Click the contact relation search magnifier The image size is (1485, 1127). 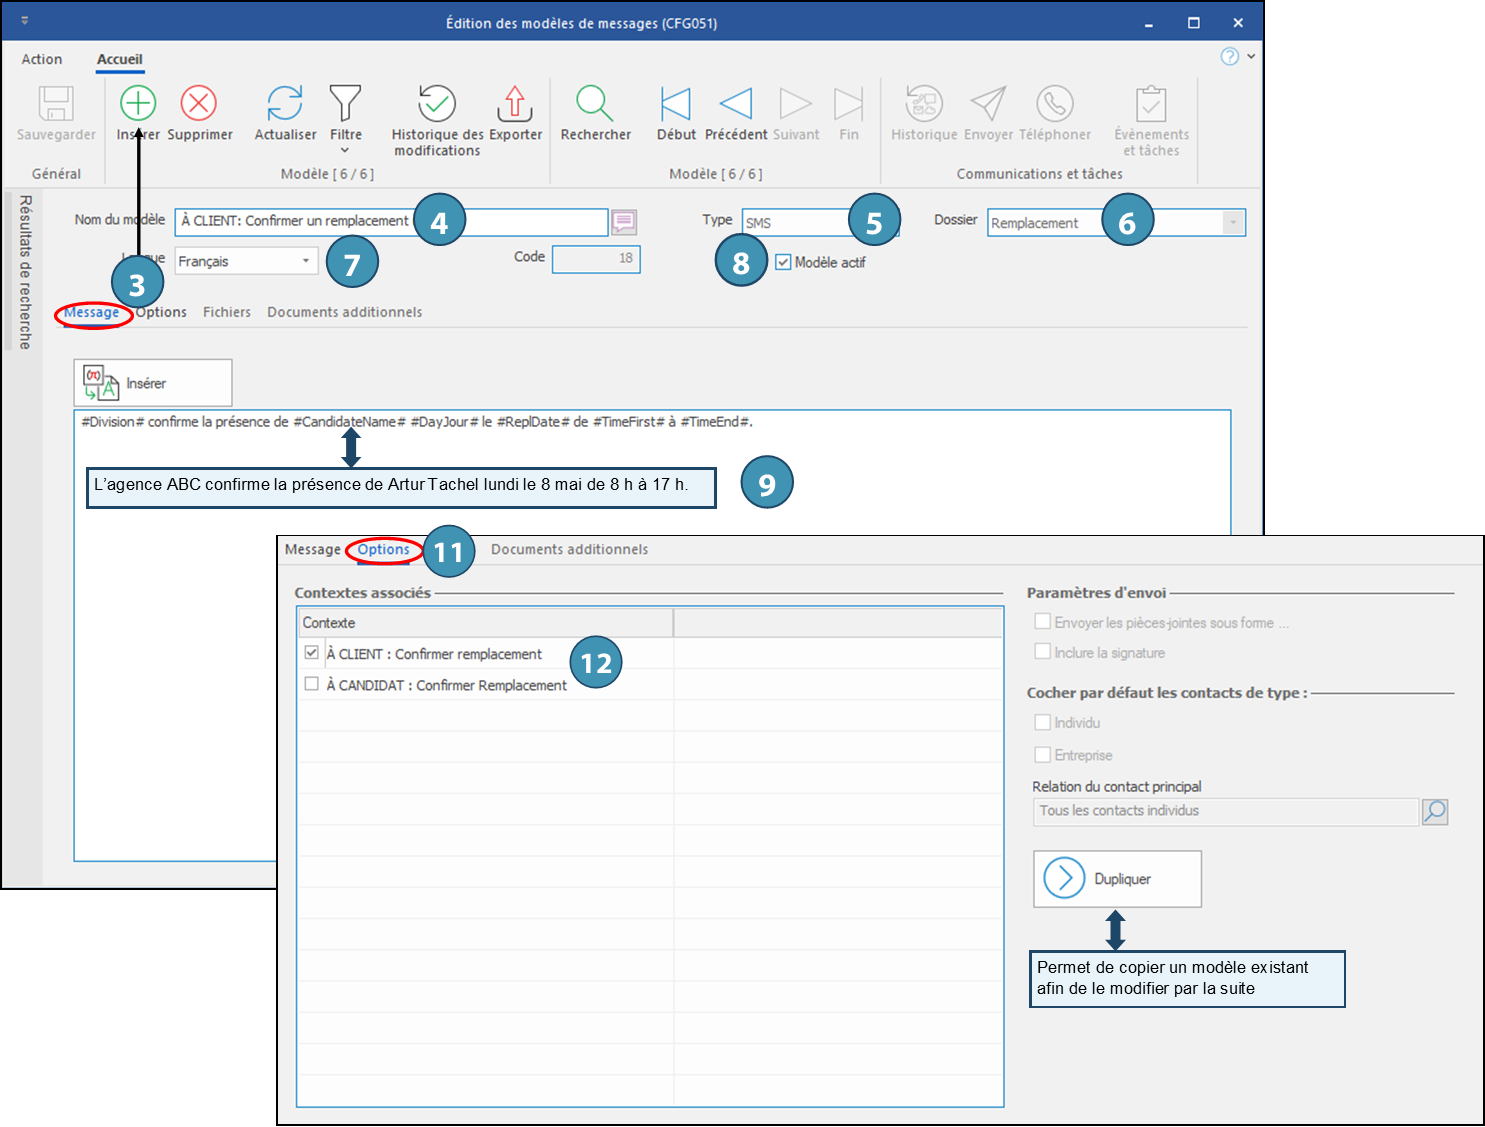coord(1435,811)
